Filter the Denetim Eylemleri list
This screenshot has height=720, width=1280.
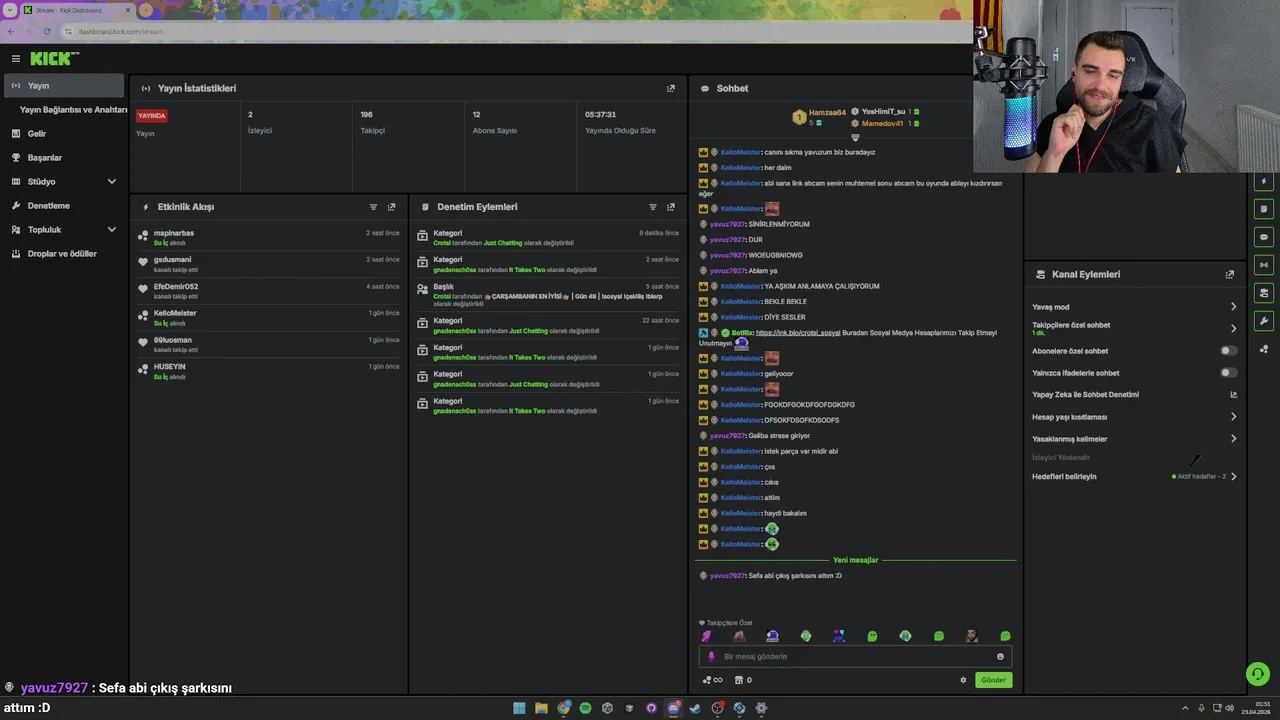tap(653, 207)
